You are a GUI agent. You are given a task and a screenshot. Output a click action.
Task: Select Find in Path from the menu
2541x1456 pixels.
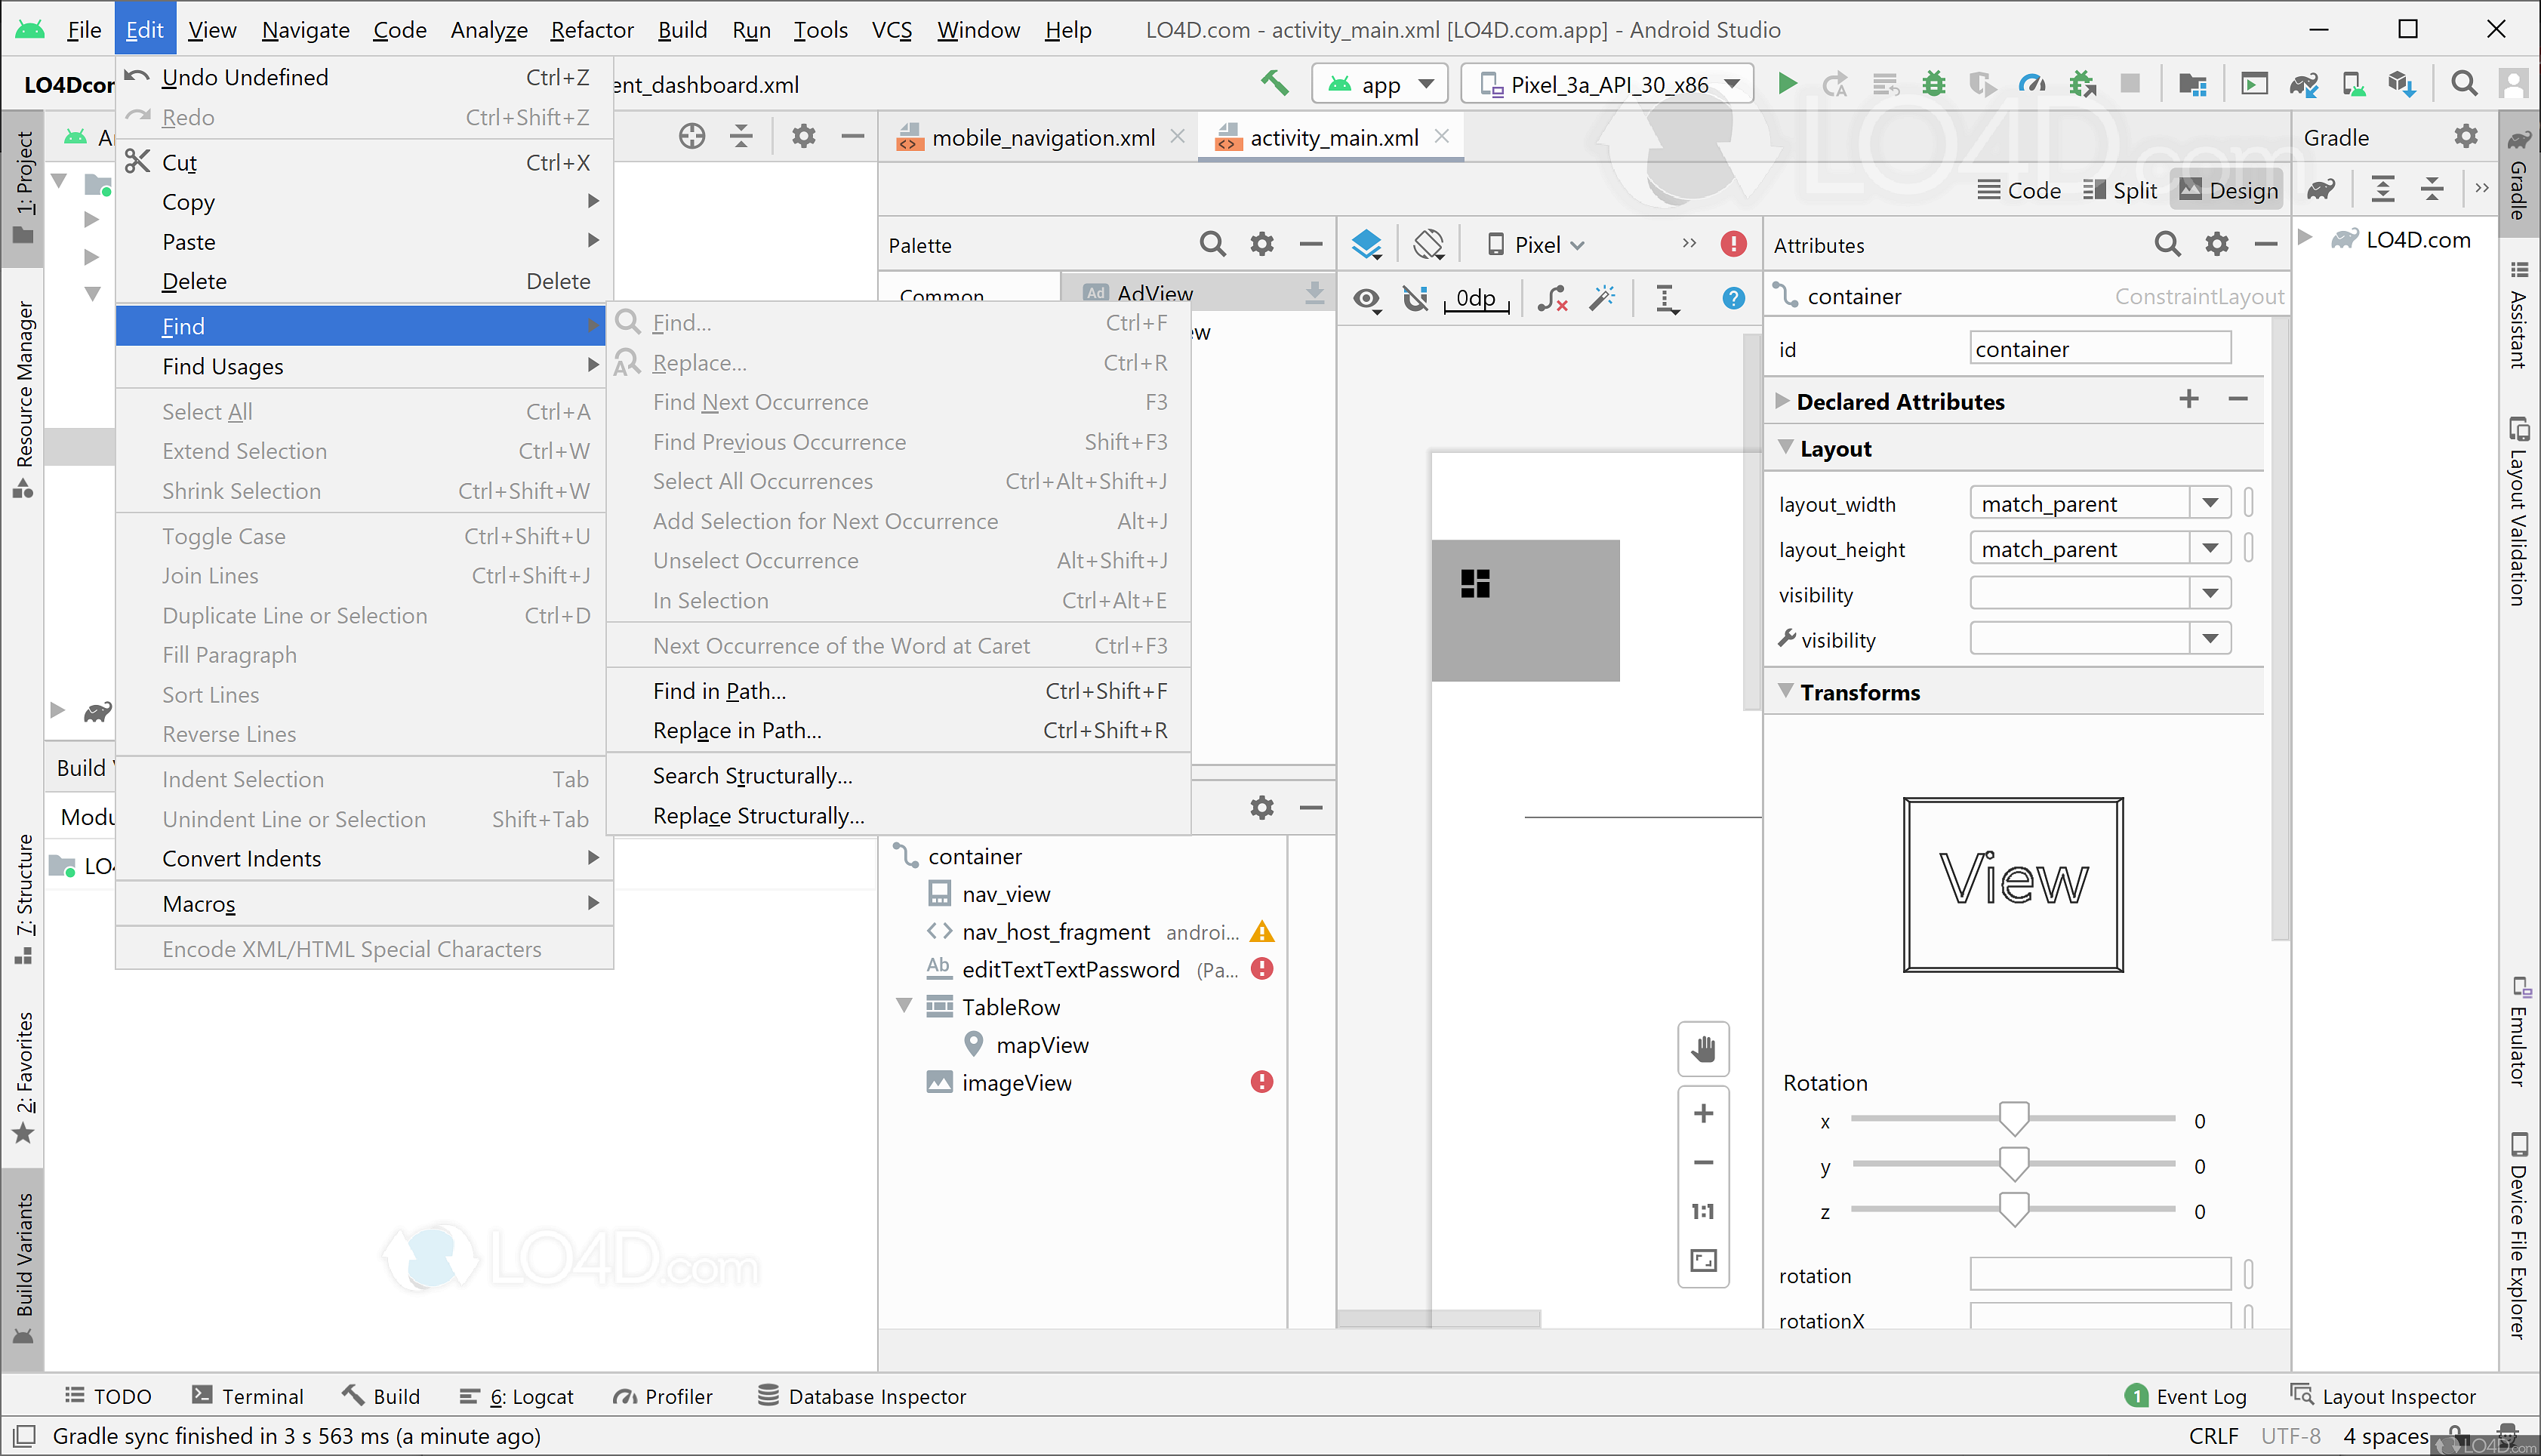coord(719,690)
